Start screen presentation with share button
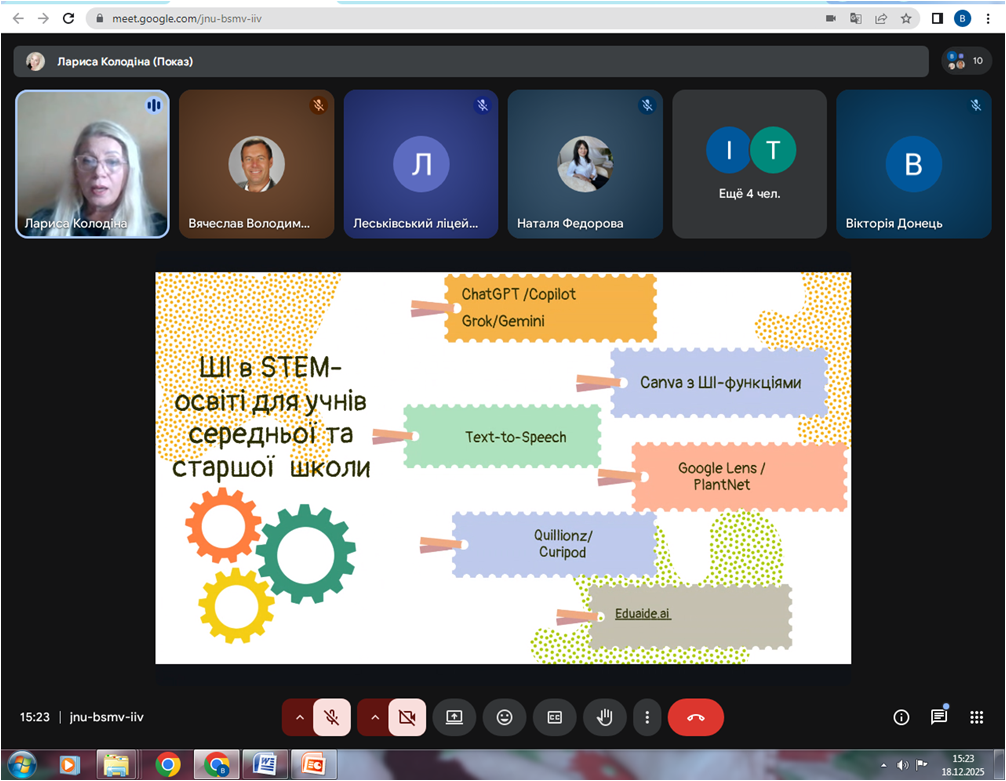This screenshot has width=1006, height=781. (454, 717)
